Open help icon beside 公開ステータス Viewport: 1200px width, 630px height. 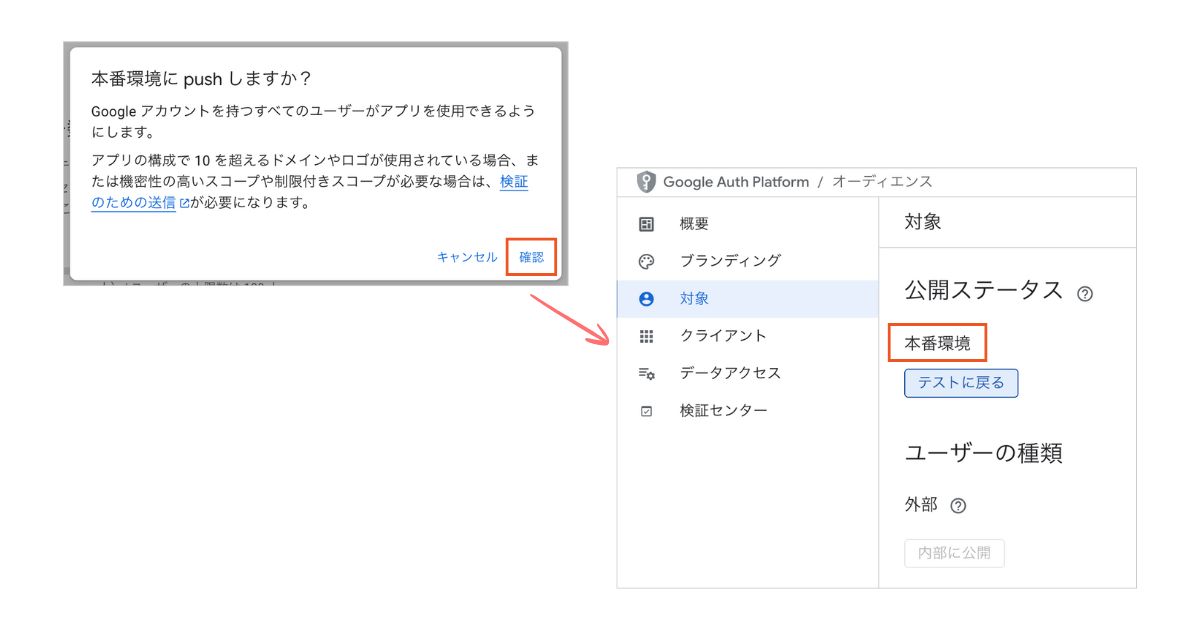pos(1085,294)
